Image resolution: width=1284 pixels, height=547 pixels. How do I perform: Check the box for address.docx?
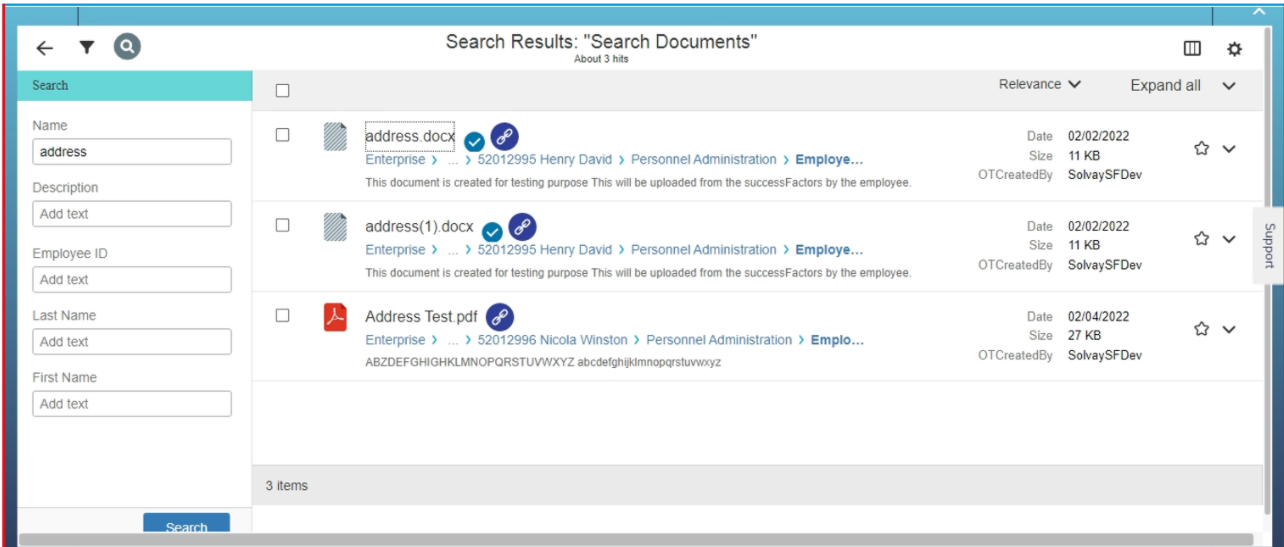click(283, 135)
